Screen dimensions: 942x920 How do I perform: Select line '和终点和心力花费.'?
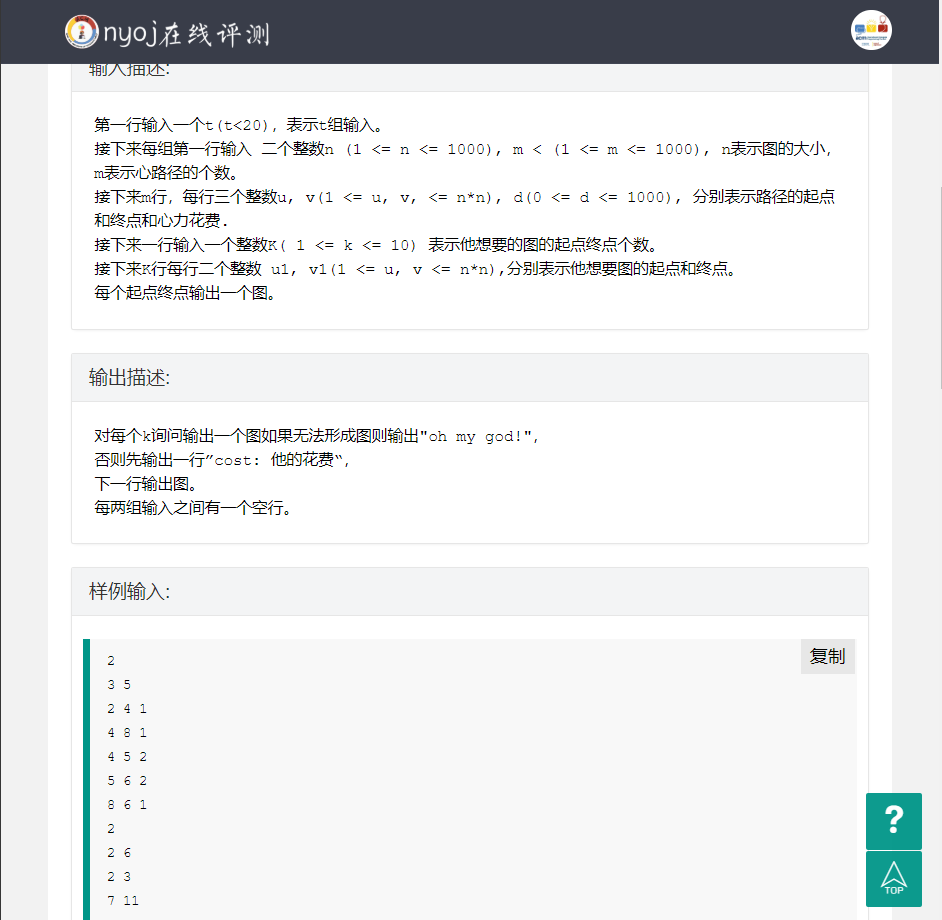point(161,221)
